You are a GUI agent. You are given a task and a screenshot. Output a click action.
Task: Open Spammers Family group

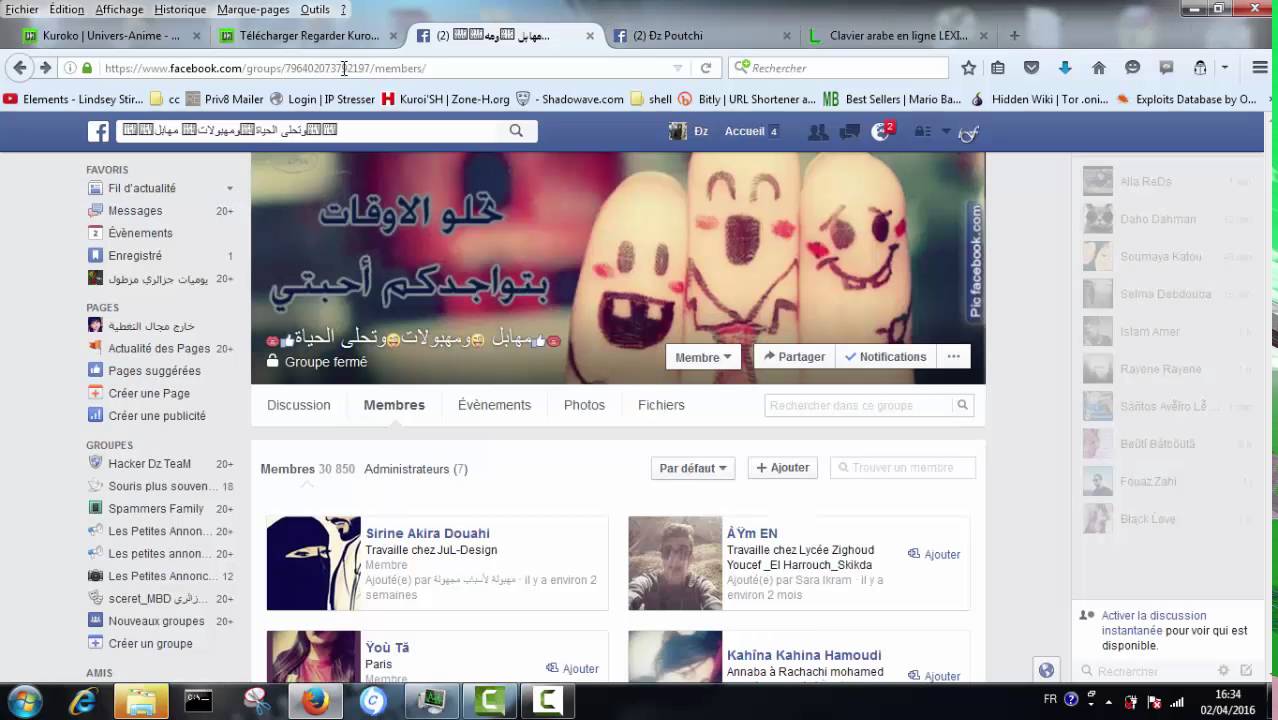coord(156,509)
